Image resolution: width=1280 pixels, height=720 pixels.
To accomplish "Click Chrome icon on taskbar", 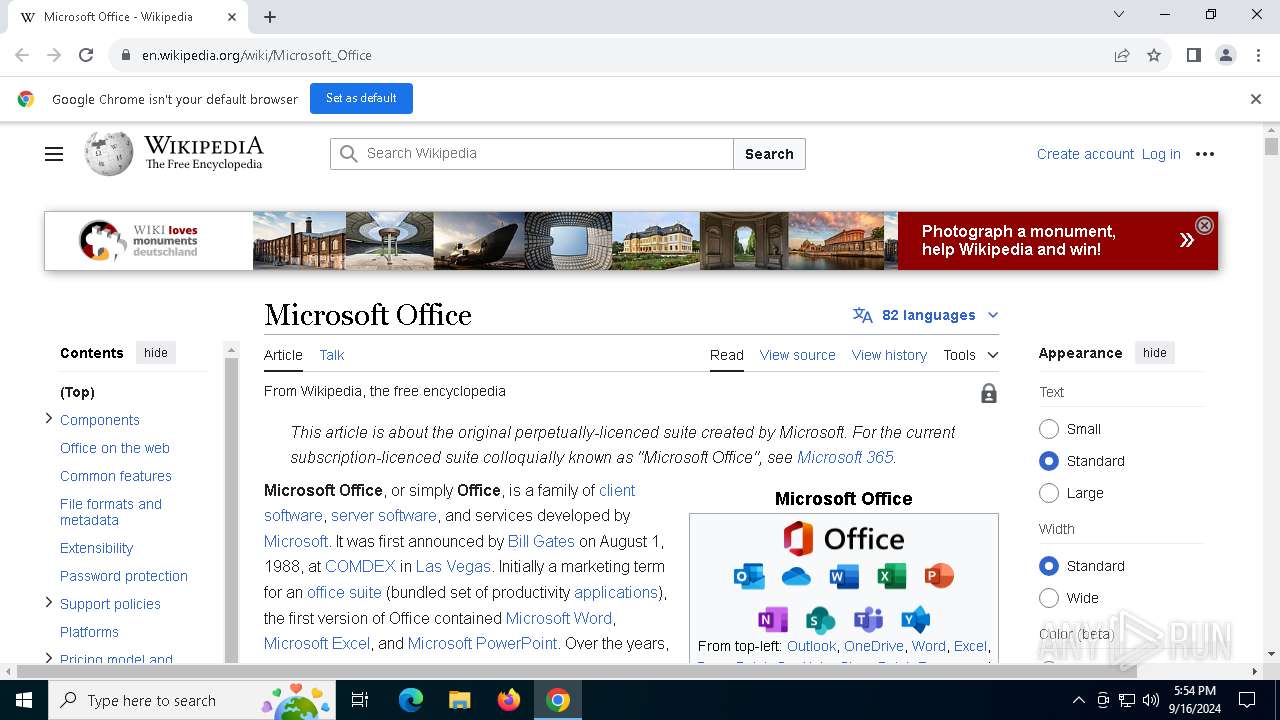I will pos(558,700).
